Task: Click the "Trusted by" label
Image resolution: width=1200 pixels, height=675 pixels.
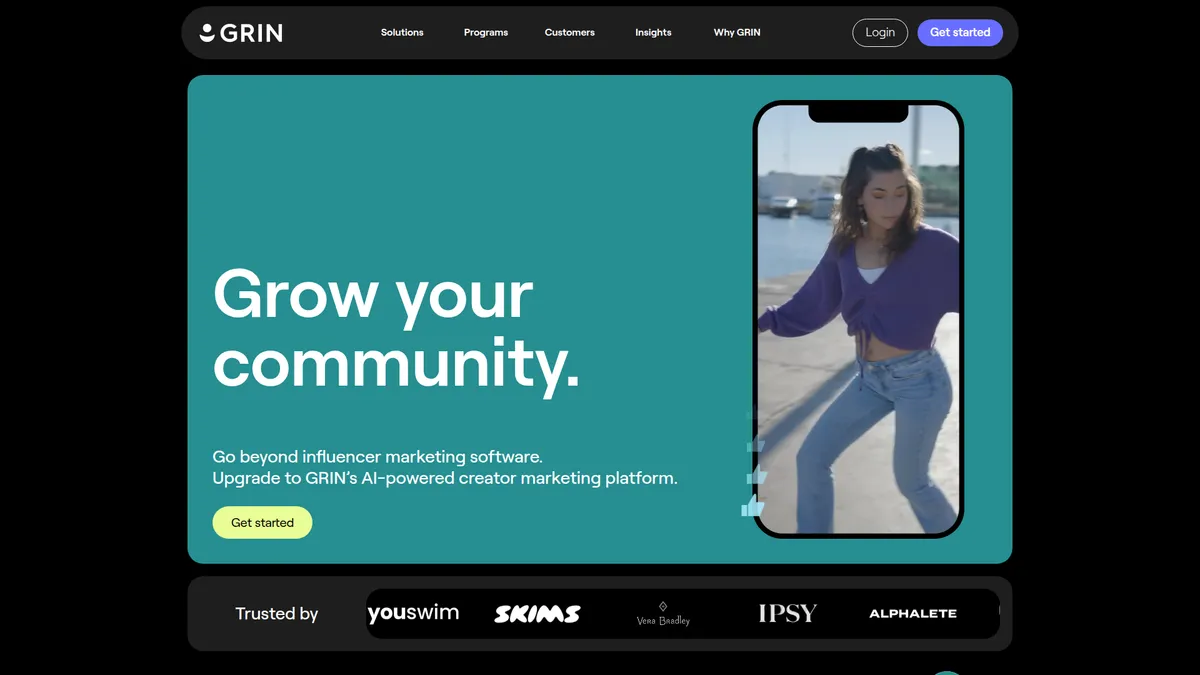Action: (x=276, y=614)
